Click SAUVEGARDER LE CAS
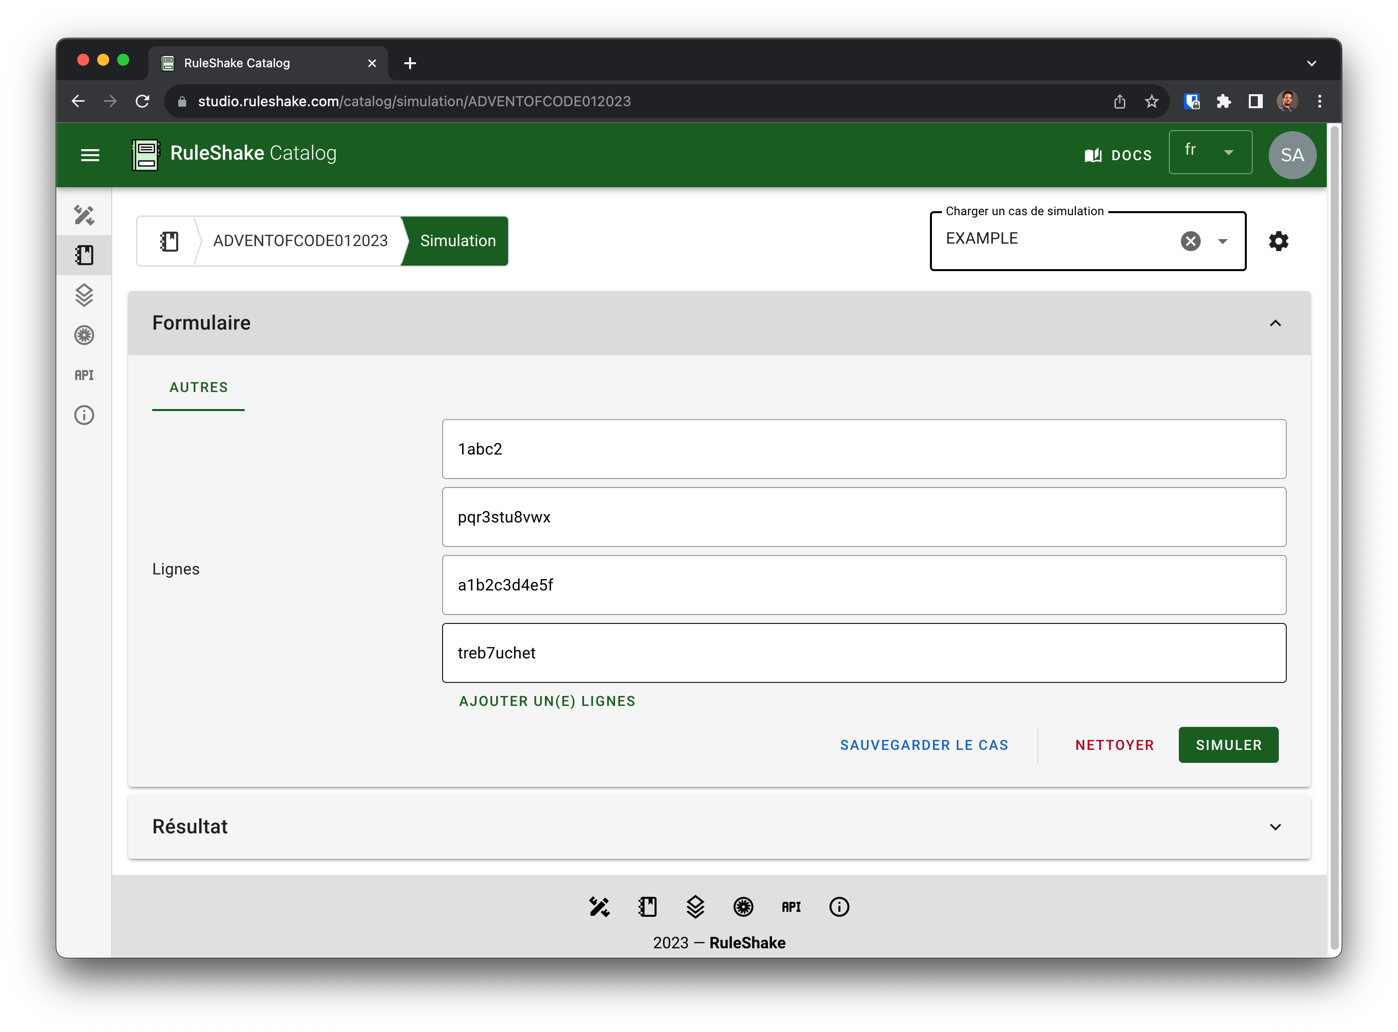Image resolution: width=1398 pixels, height=1032 pixels. (x=924, y=745)
